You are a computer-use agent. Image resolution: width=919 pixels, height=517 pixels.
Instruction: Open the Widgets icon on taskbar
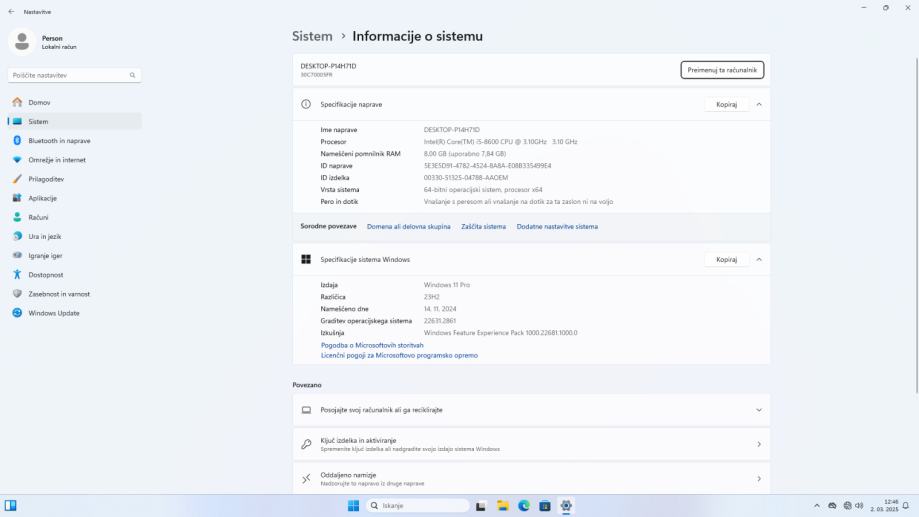coord(11,505)
